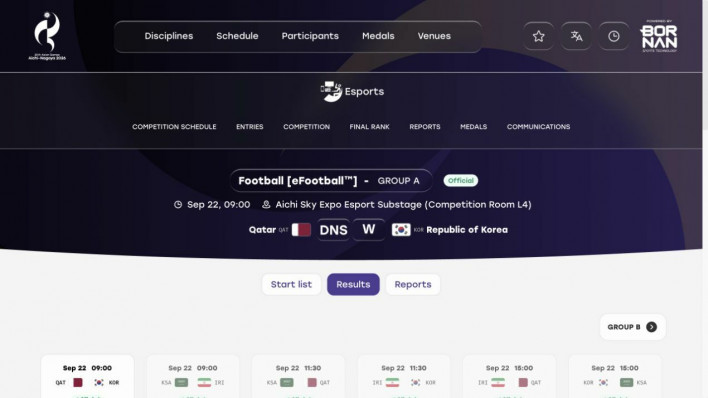Click the clock time icon

point(614,36)
